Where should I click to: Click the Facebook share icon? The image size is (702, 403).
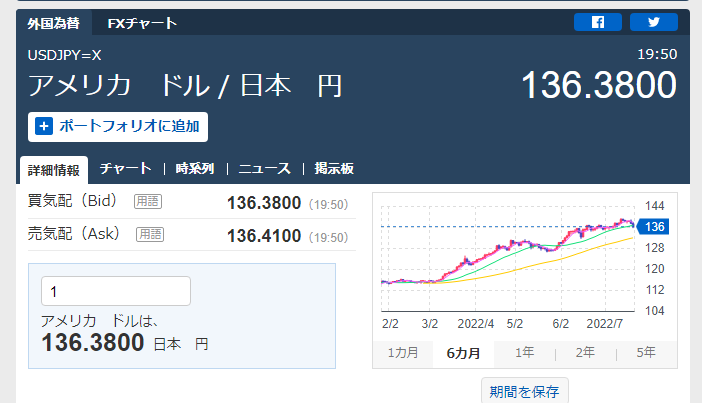tap(598, 22)
